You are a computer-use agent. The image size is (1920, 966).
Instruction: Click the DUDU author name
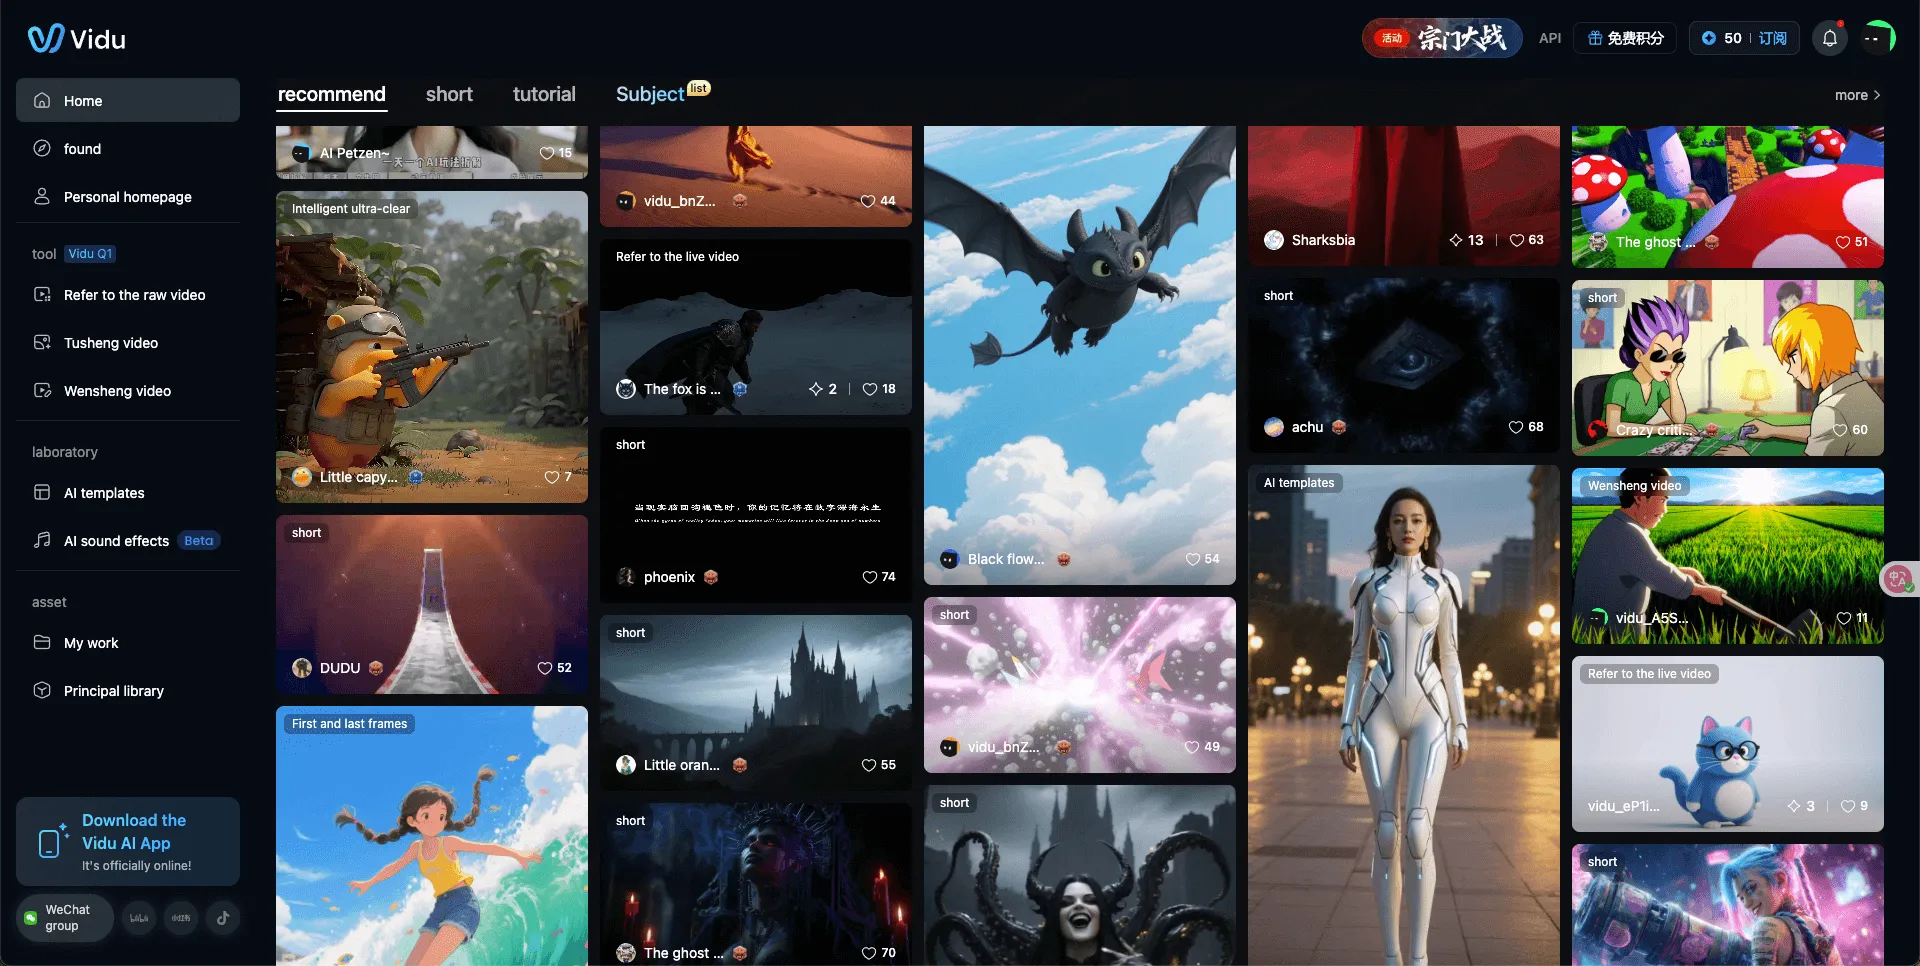[340, 668]
